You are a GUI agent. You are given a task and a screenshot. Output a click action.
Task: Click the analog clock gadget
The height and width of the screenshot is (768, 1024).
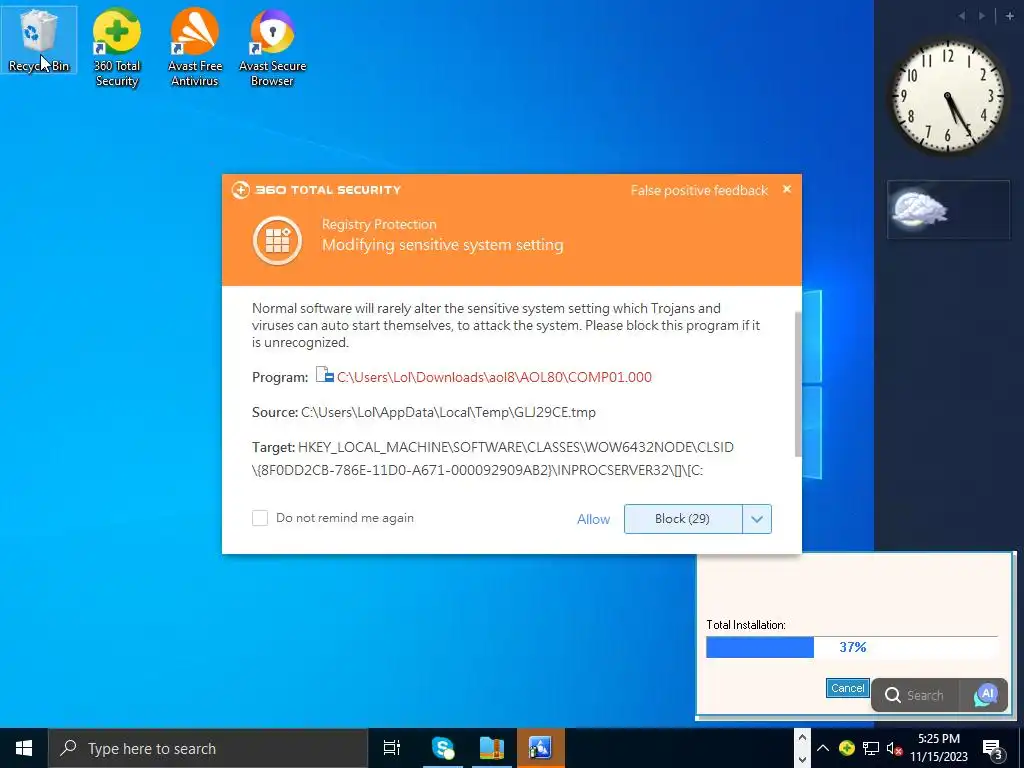coord(948,97)
